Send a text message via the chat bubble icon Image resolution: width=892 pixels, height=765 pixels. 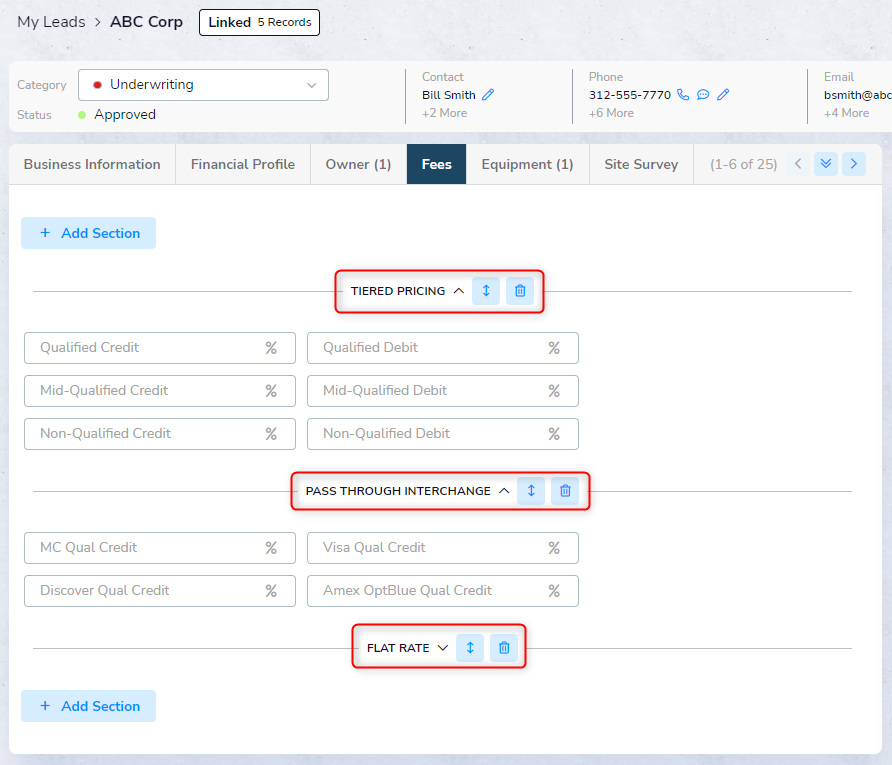coord(703,95)
